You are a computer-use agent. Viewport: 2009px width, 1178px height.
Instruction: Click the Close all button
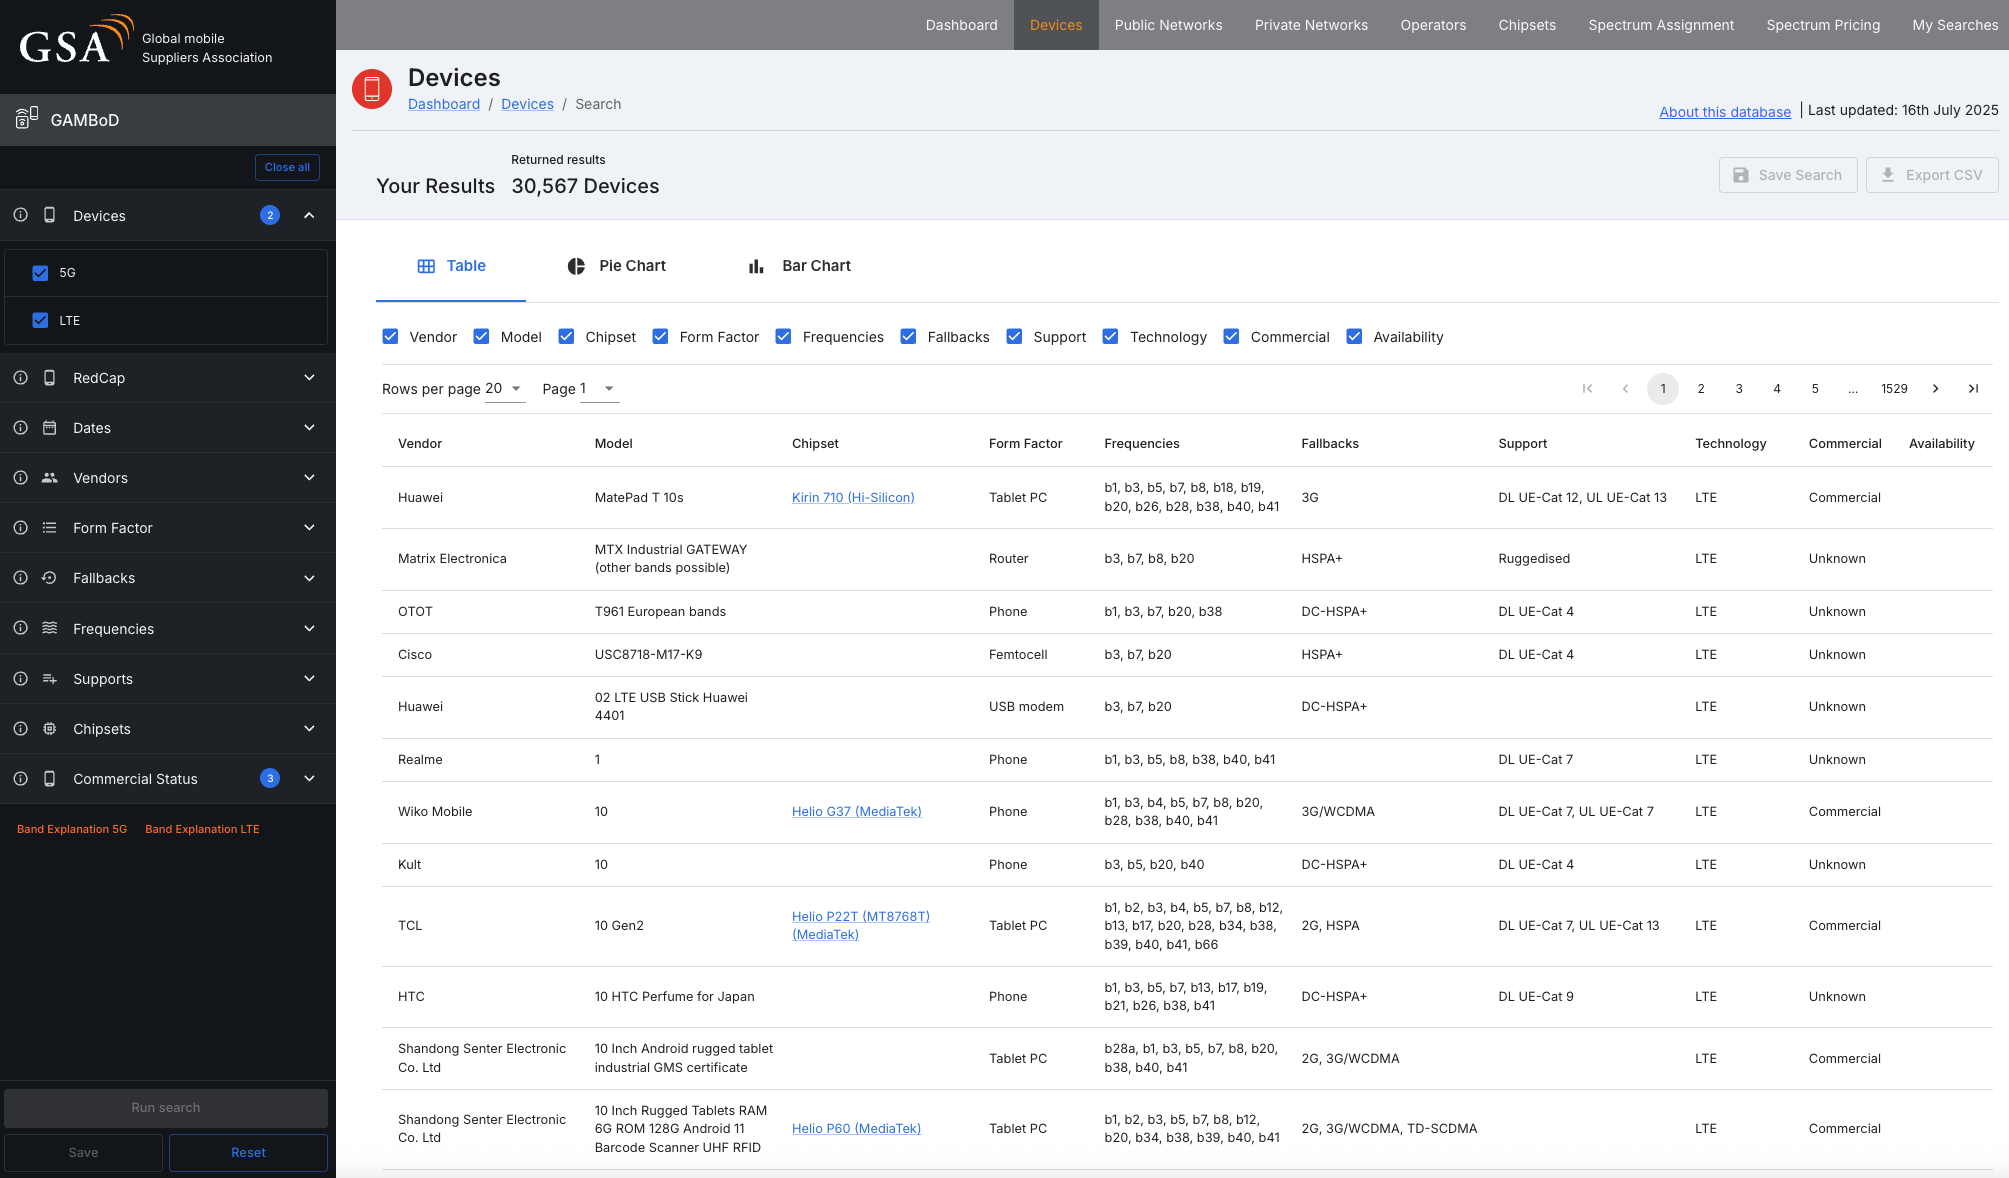(x=287, y=167)
